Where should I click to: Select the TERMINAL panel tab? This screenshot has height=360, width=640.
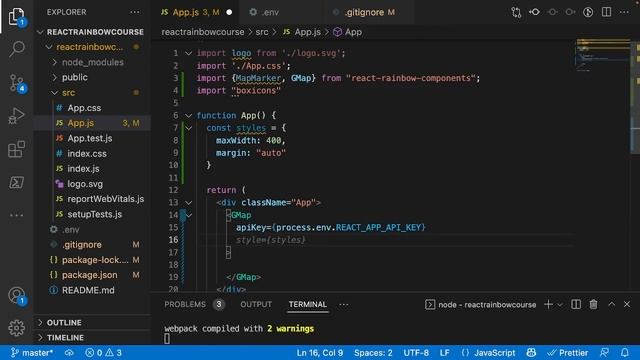pyautogui.click(x=308, y=304)
